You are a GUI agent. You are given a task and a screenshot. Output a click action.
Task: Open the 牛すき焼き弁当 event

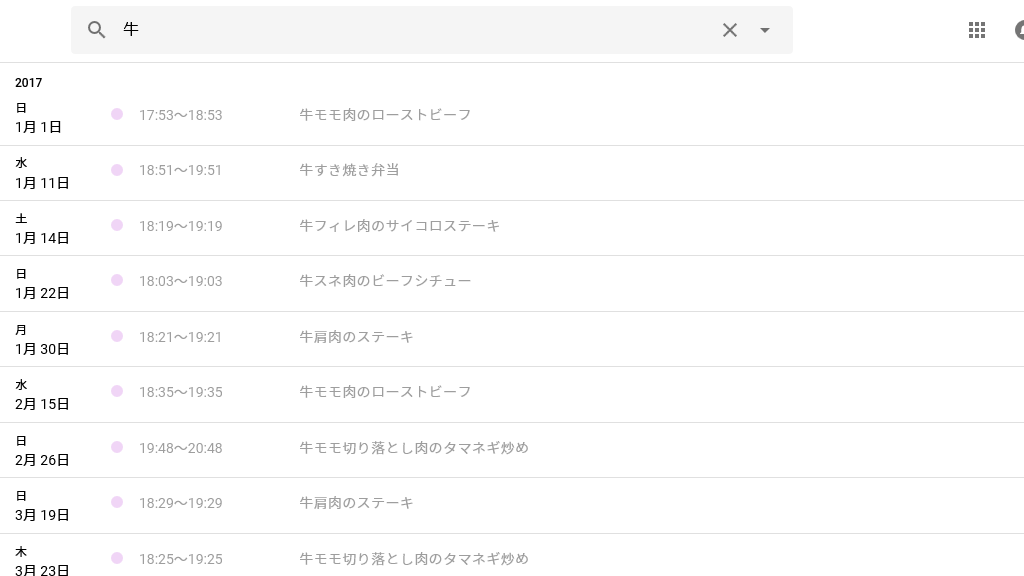coord(349,170)
